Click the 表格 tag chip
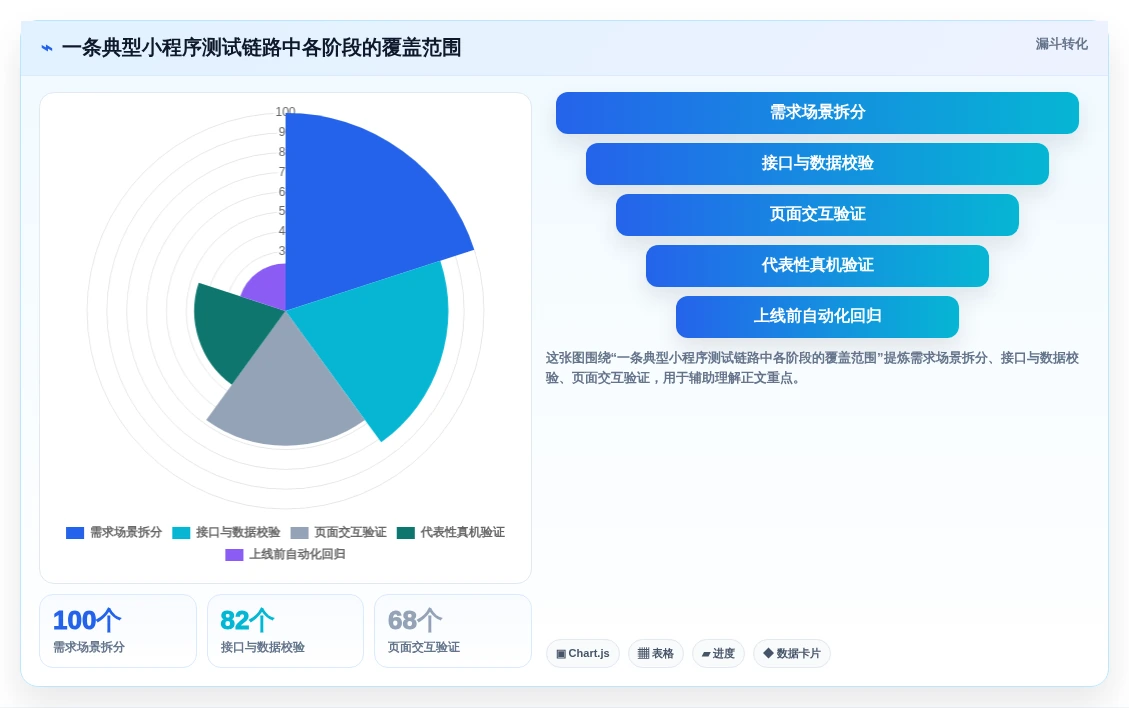The image size is (1129, 708). click(x=656, y=654)
